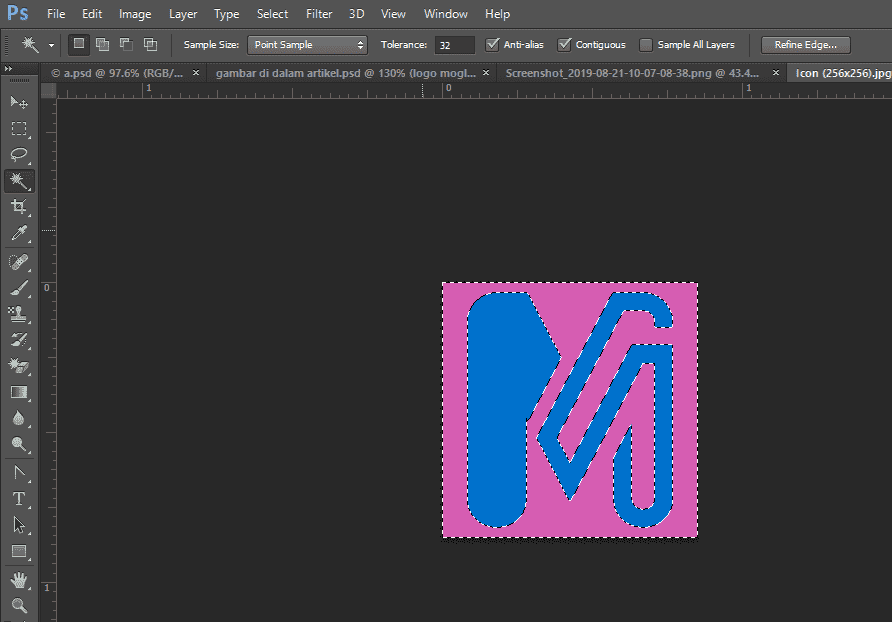
Task: Select the Eraser tool
Action: click(x=19, y=366)
